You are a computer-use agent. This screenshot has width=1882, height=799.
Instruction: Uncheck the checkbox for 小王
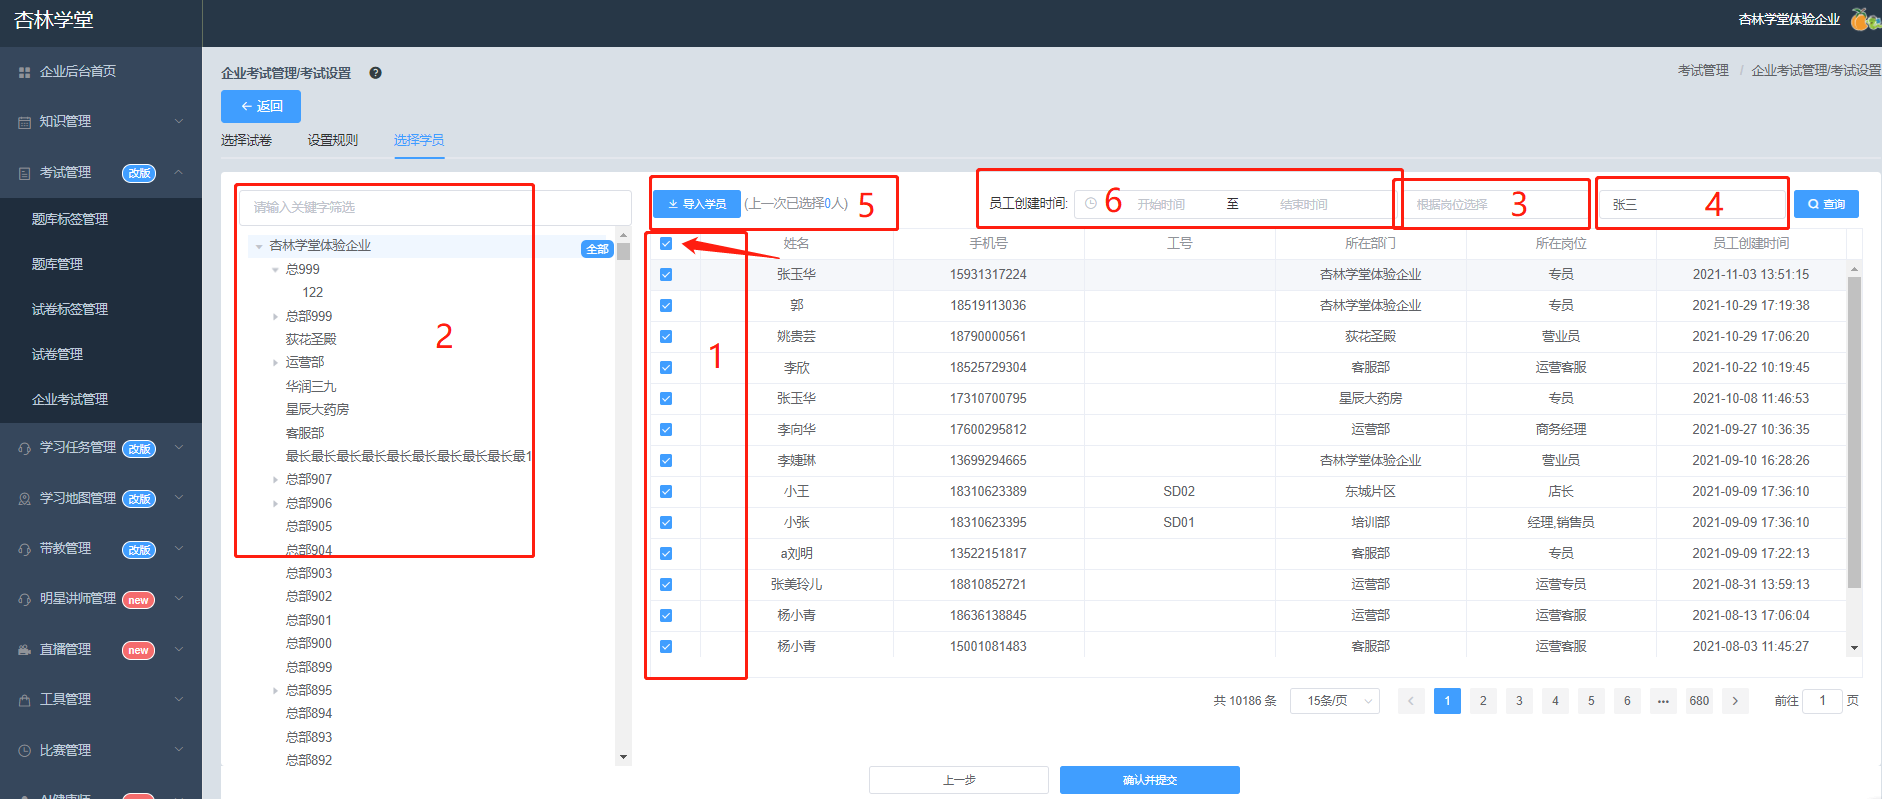(x=666, y=491)
